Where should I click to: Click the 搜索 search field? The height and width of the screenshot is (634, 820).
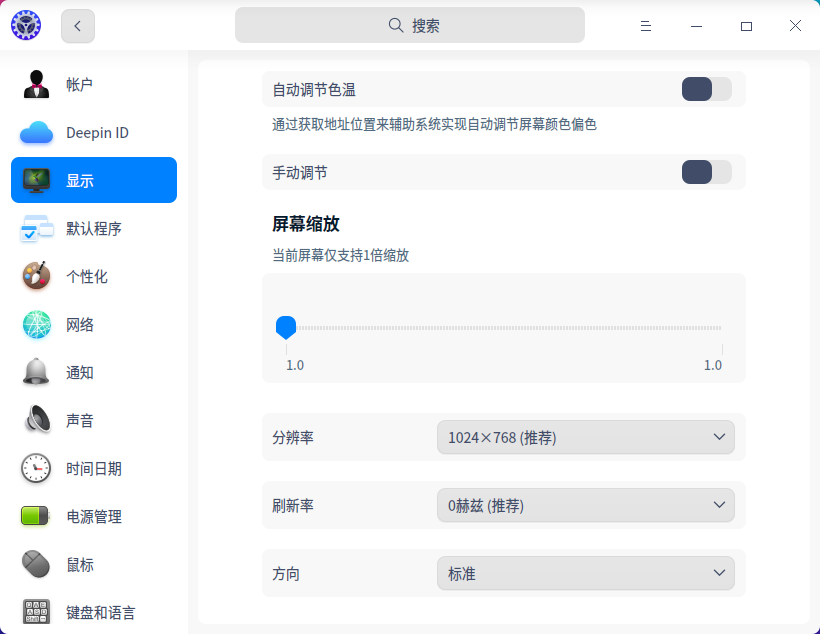(409, 24)
